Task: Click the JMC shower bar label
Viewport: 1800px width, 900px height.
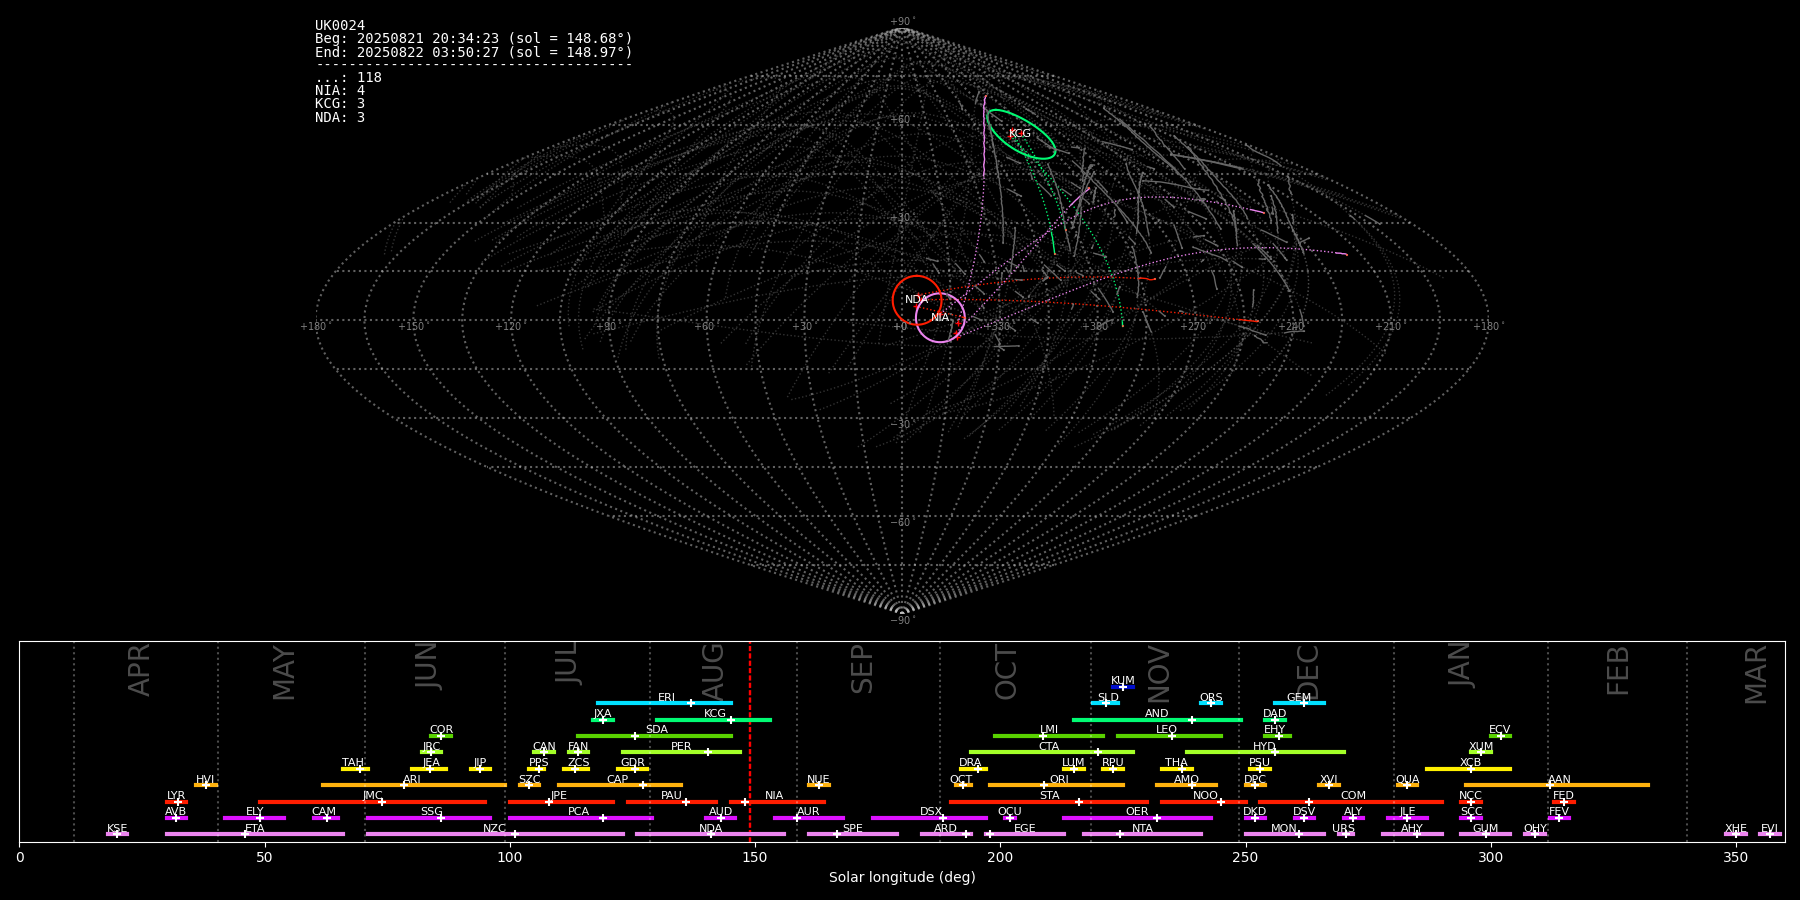Action: pyautogui.click(x=372, y=796)
